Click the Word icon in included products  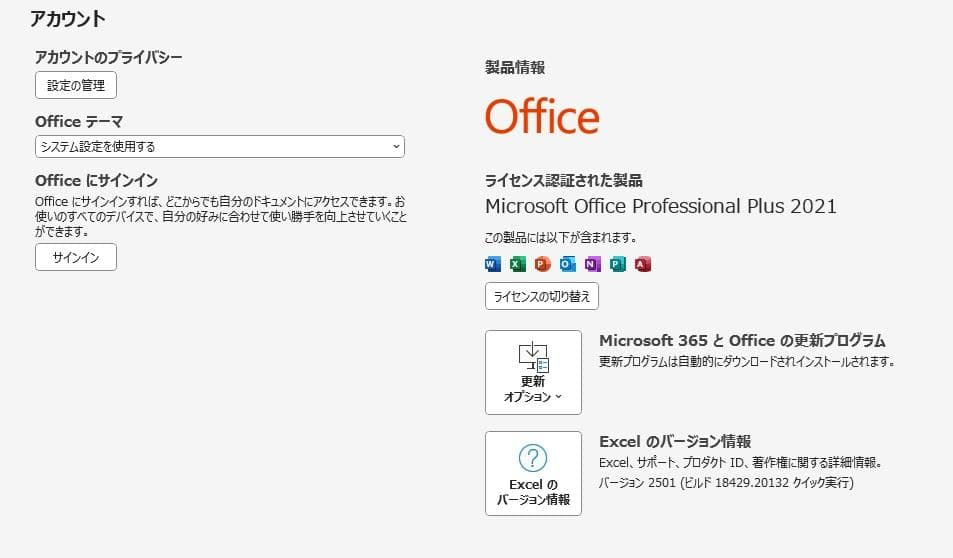coord(492,264)
